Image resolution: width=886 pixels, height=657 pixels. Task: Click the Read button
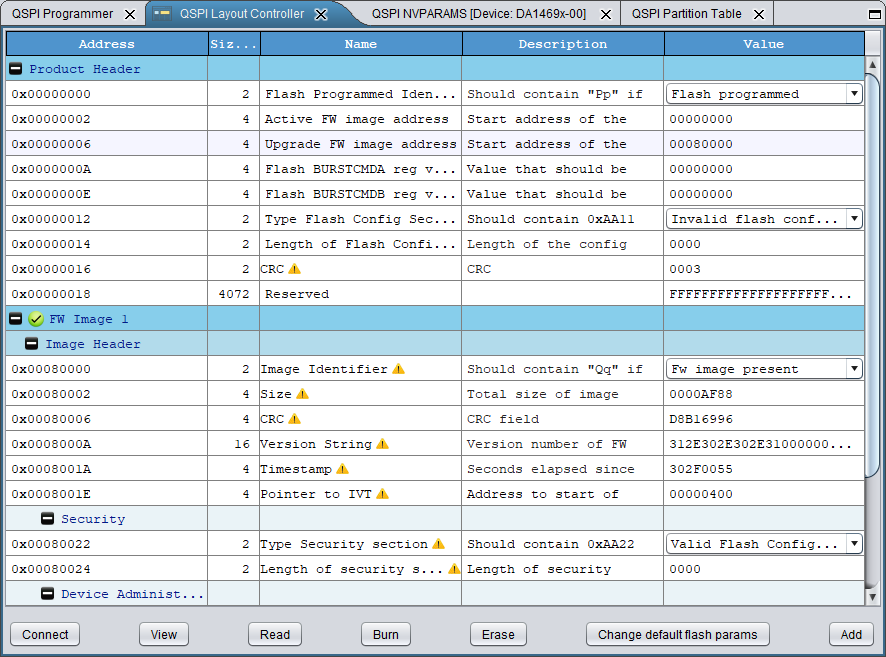(275, 634)
